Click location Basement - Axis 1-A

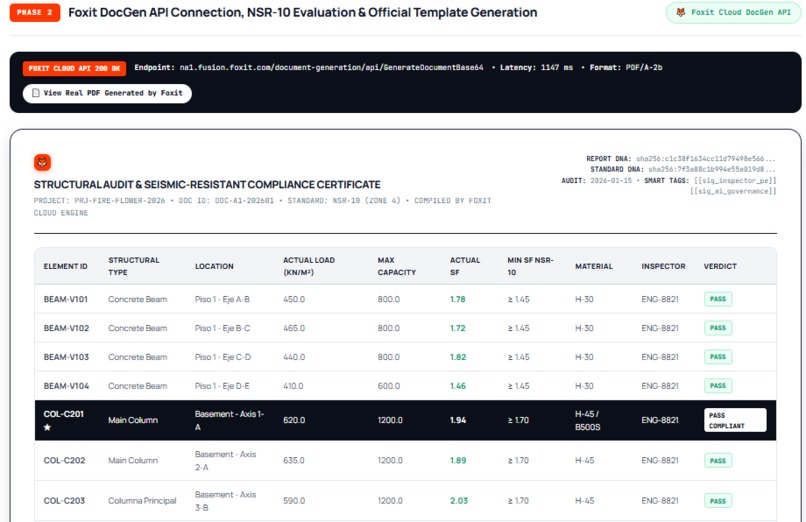tap(229, 420)
